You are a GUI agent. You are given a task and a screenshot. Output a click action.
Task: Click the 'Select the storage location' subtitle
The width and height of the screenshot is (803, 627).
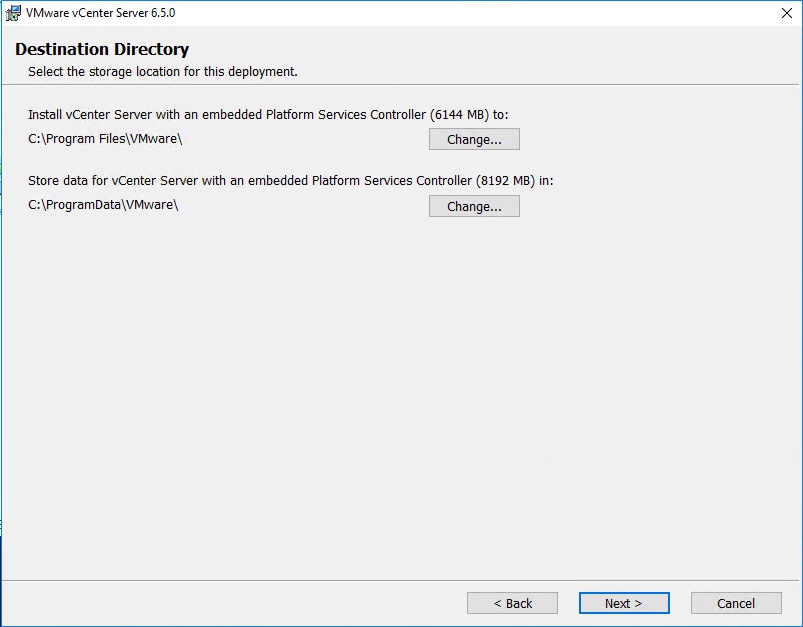click(x=162, y=72)
